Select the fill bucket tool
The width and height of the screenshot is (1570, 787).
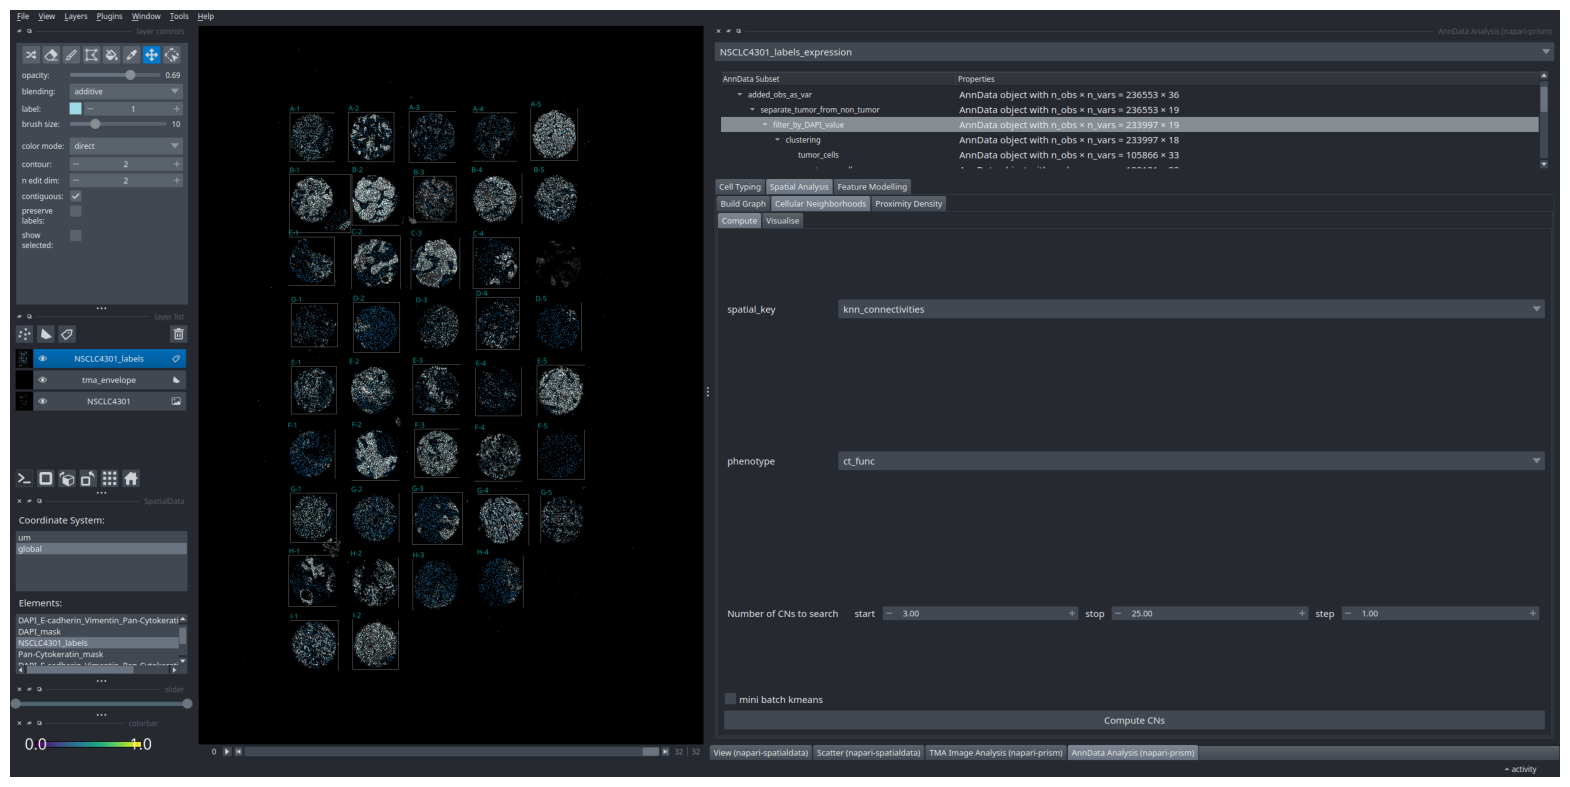click(x=111, y=55)
